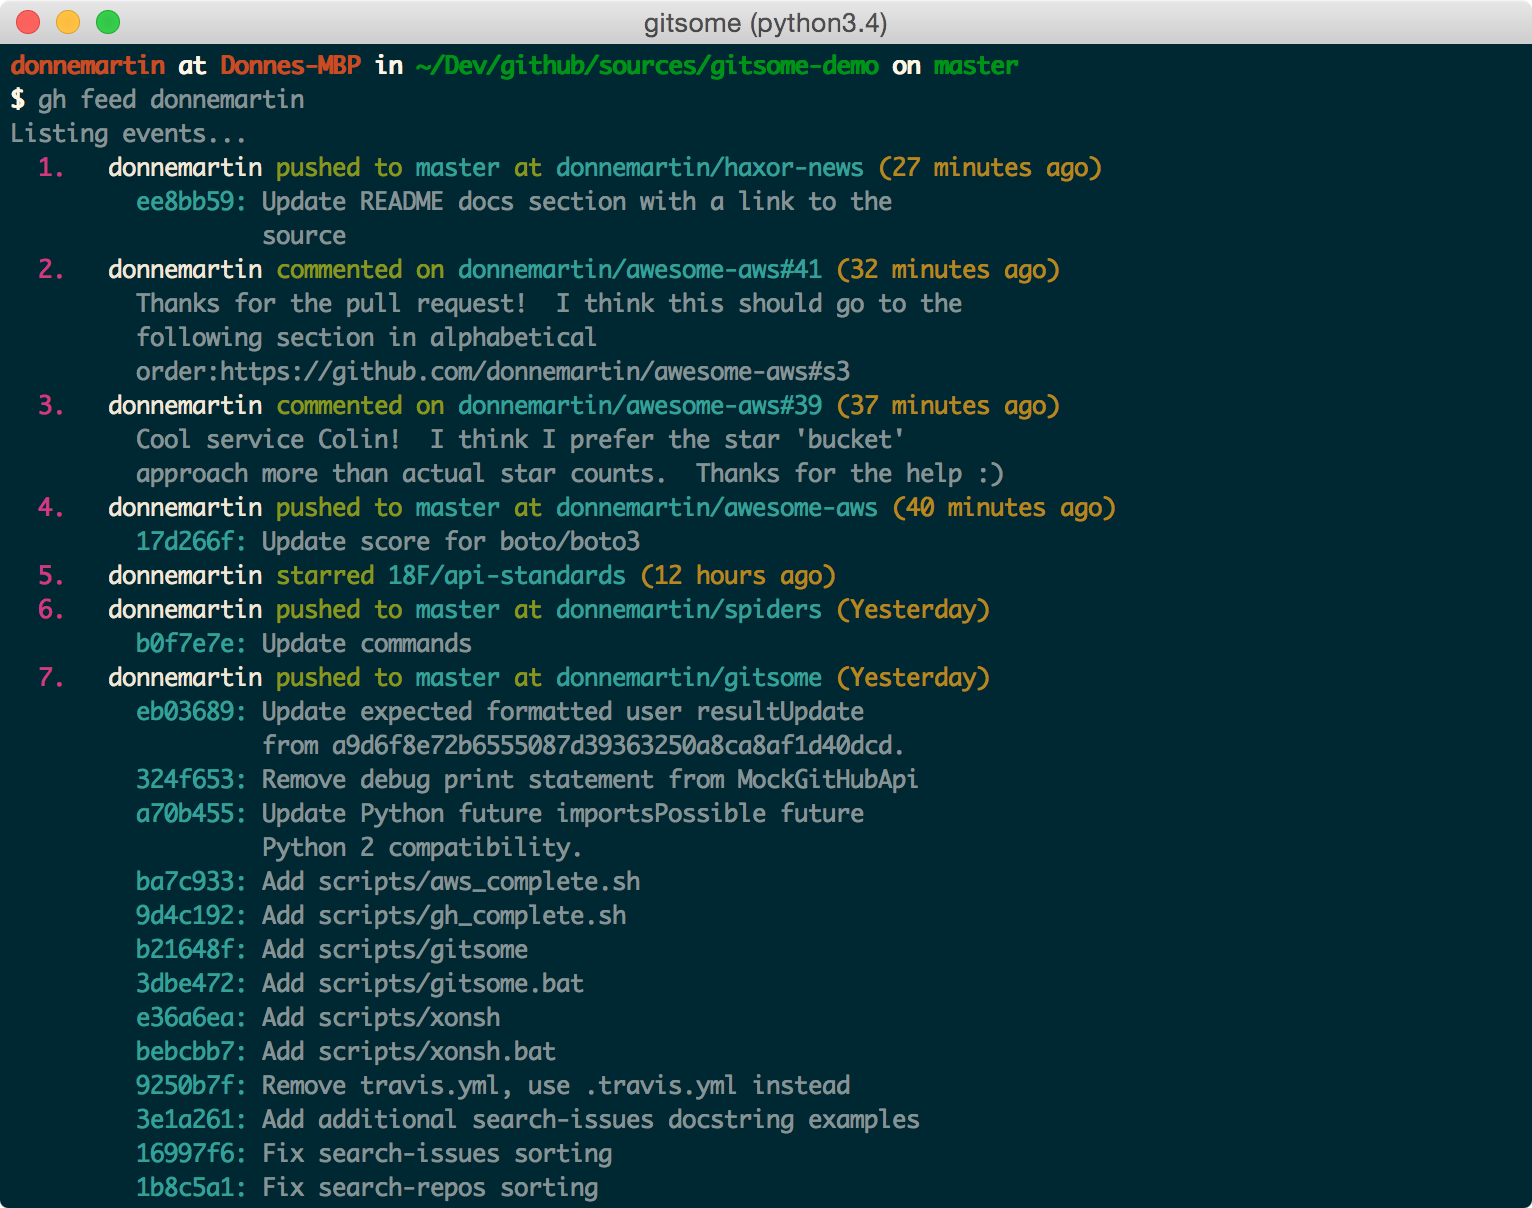Click commit hash '9d4c192:'
This screenshot has height=1208, width=1532.
[x=191, y=916]
